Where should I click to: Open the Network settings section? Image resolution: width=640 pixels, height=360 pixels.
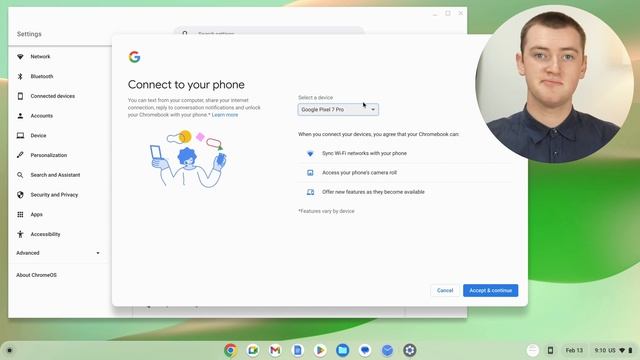pos(40,57)
